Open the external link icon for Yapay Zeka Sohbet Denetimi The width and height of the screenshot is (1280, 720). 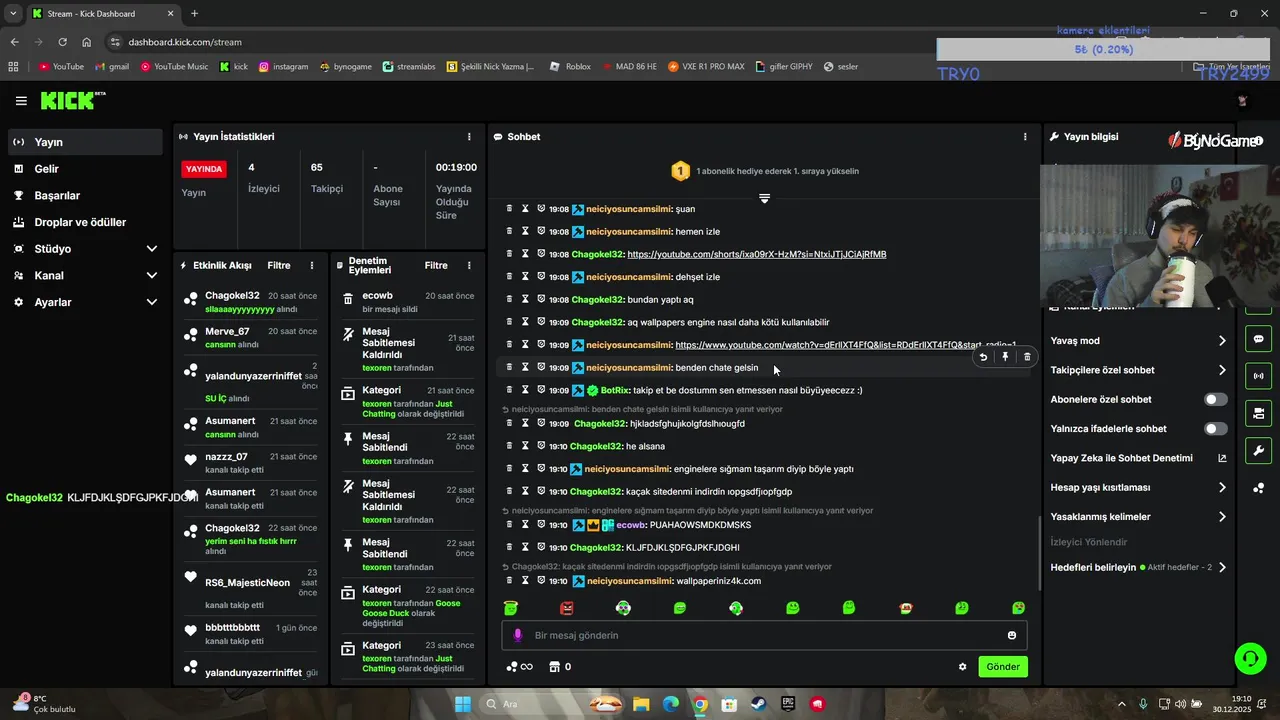pyautogui.click(x=1222, y=458)
